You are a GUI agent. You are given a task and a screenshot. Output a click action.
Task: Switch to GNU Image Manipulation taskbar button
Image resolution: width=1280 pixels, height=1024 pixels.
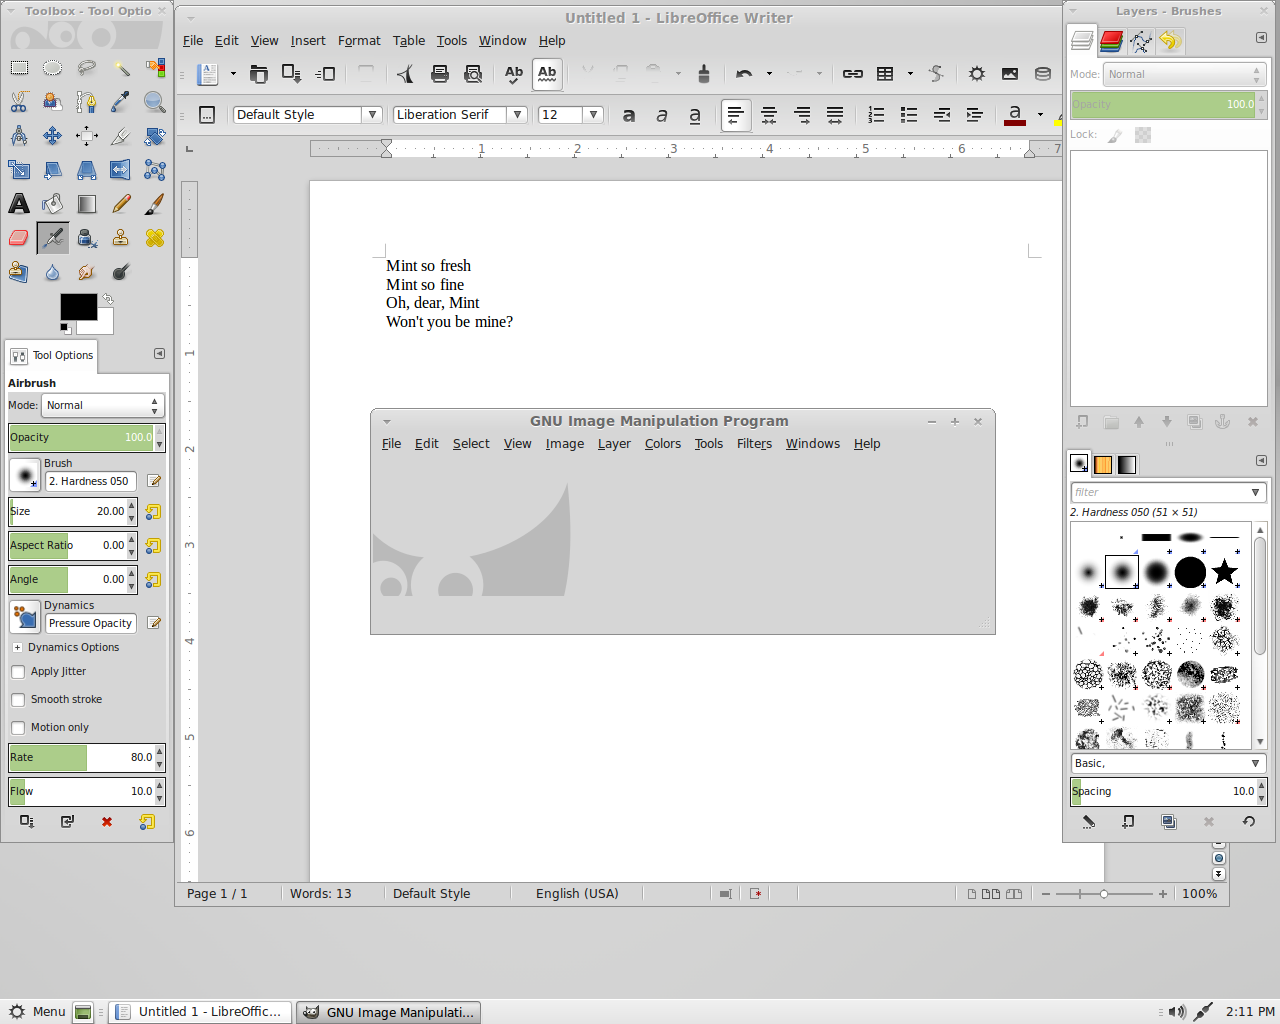(389, 1012)
